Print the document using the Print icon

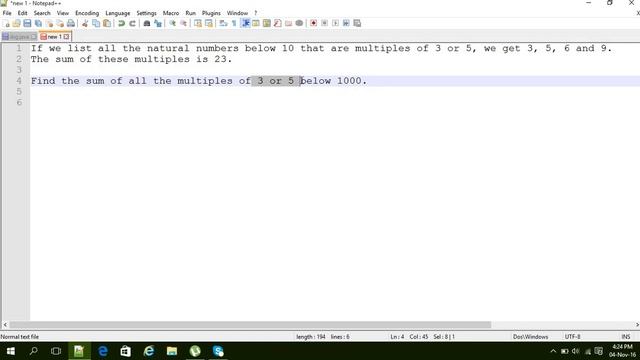71,23
